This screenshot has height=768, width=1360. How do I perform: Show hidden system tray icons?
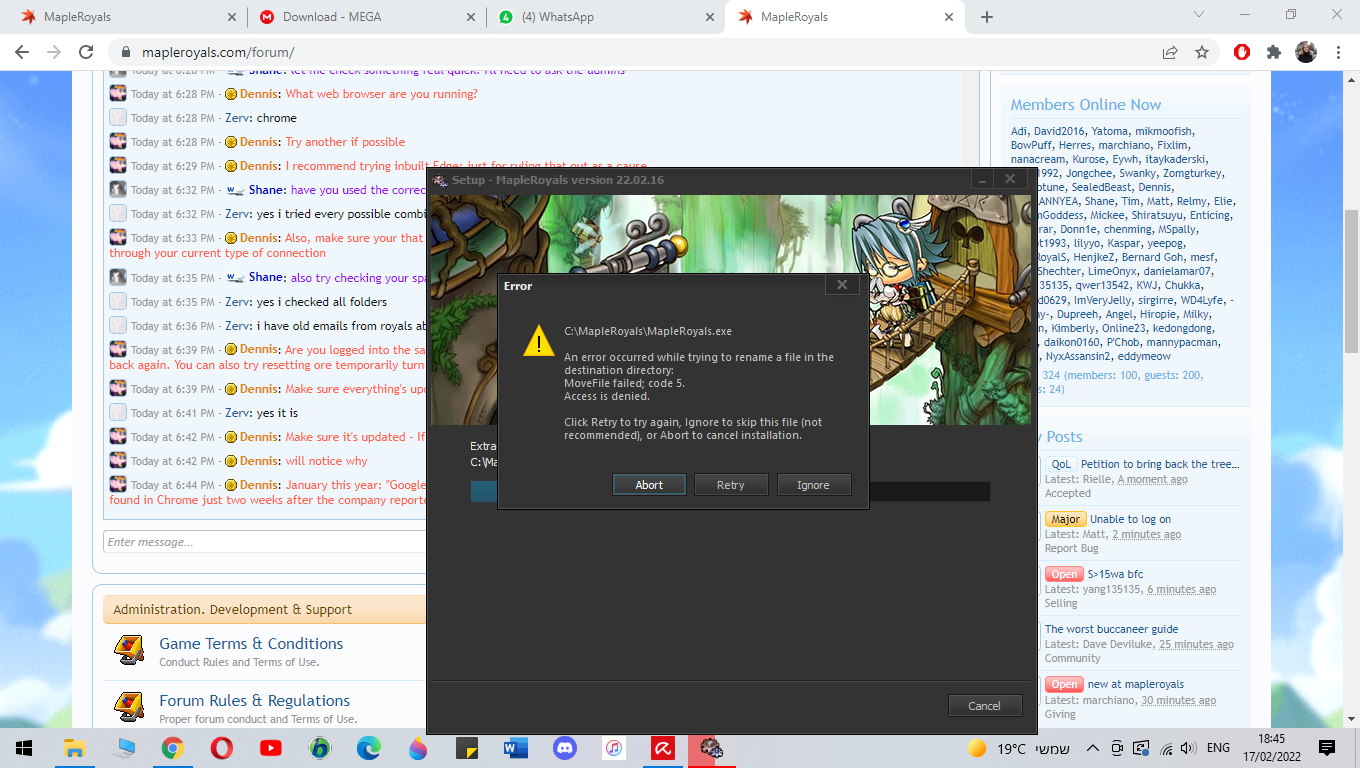[1092, 748]
